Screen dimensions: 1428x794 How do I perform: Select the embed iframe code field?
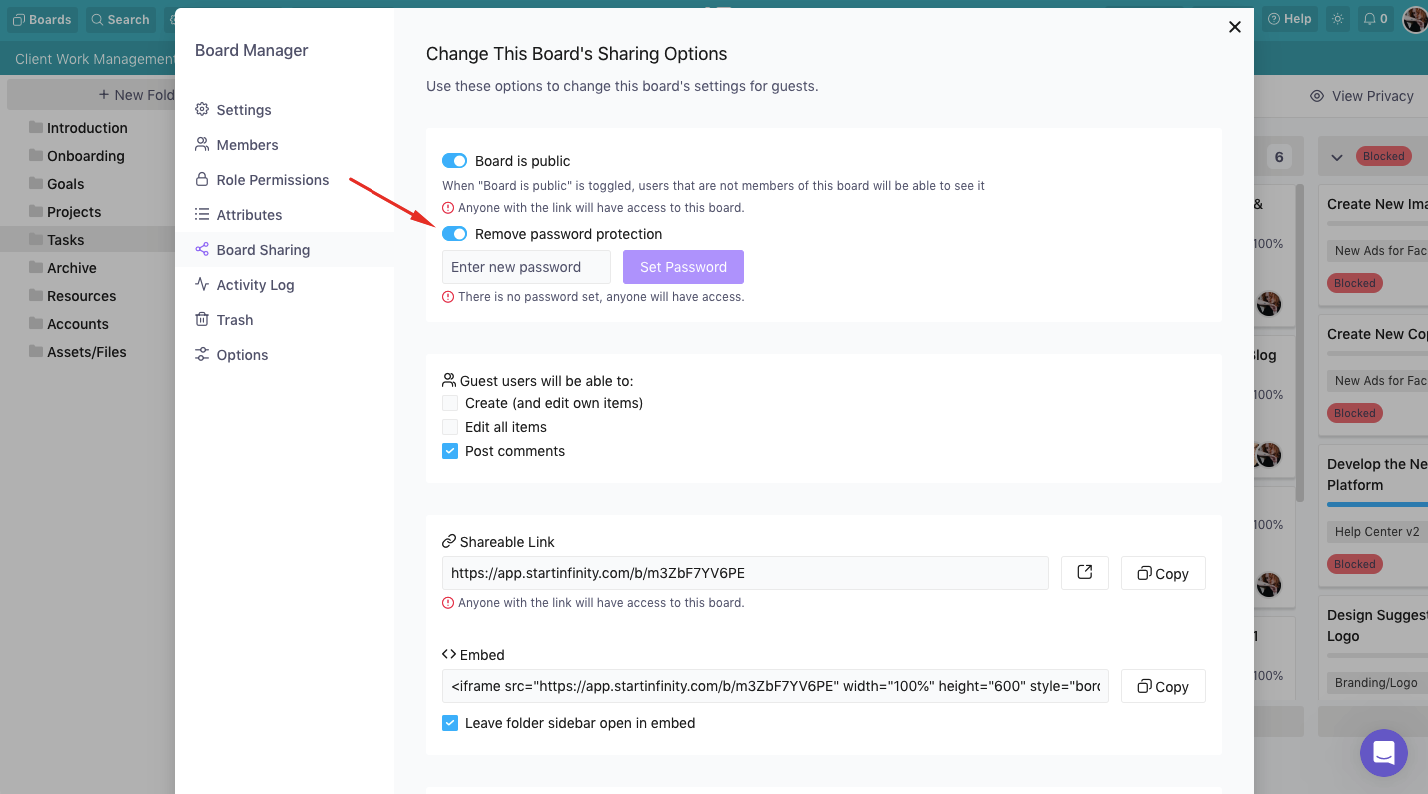(775, 686)
